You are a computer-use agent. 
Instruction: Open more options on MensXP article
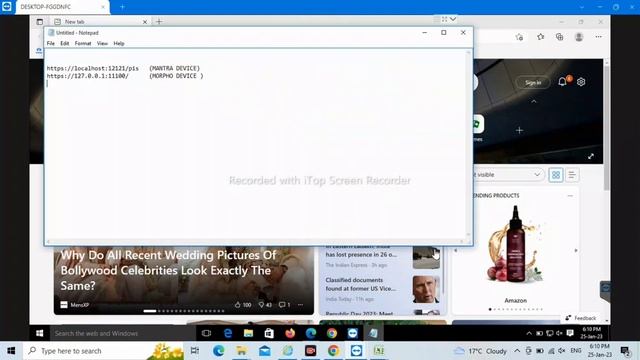point(300,305)
